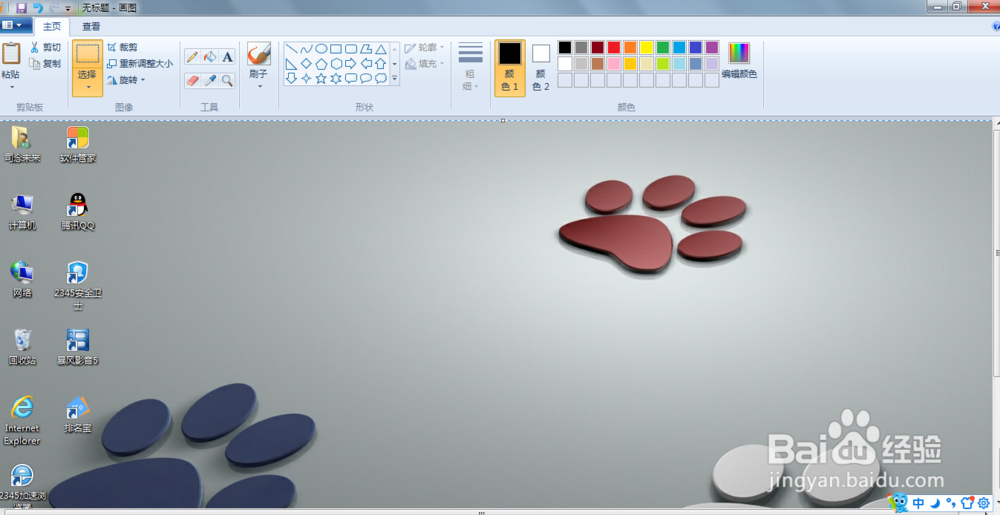Choose the Brush (刷子) tool icon
Screen dimensions: 1000x515
pos(259,54)
